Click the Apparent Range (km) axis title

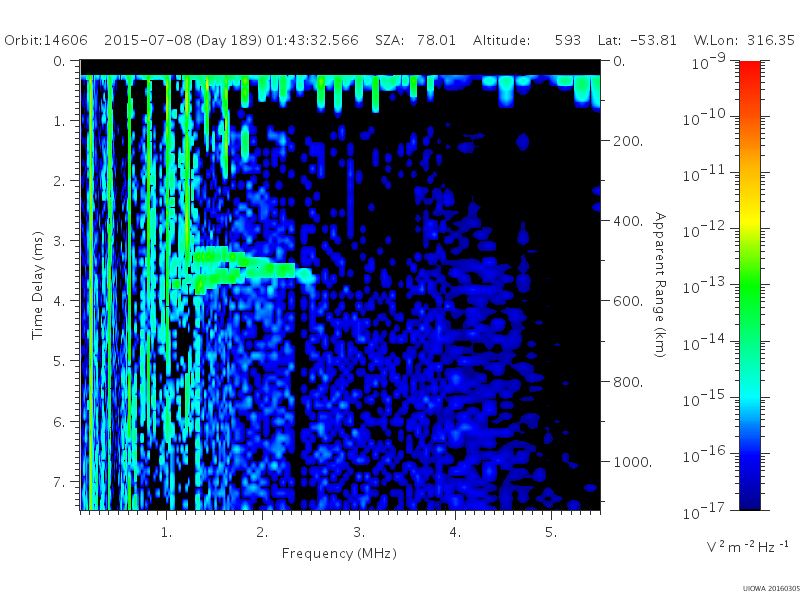point(660,285)
